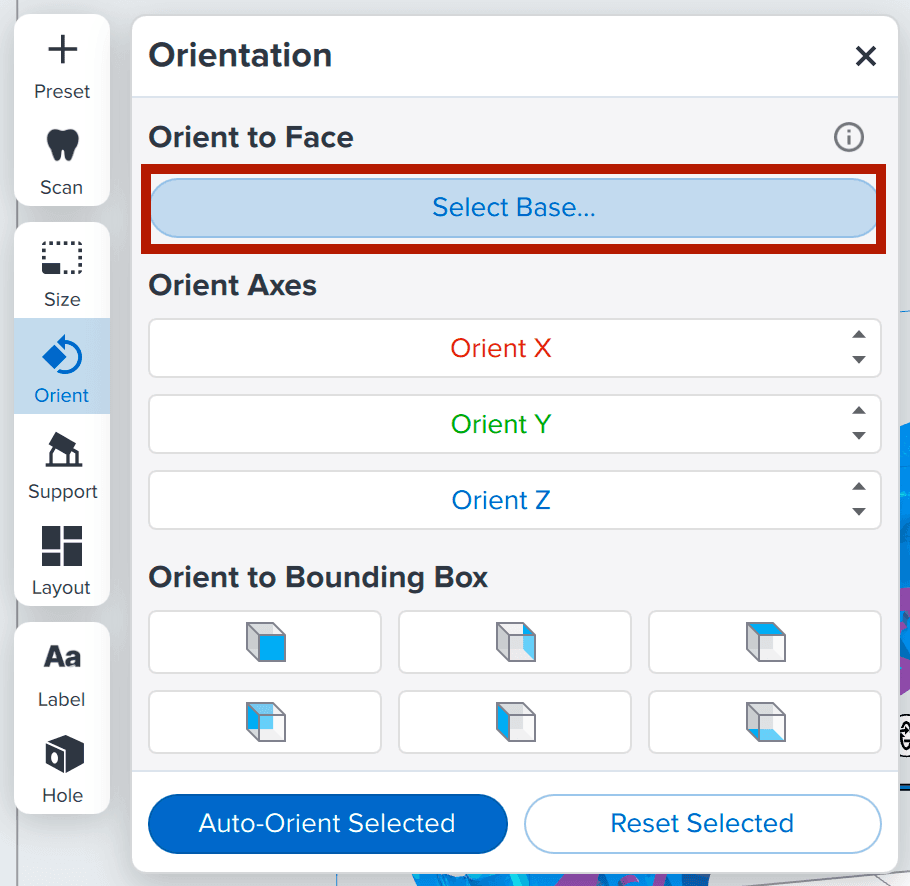Click Reset Selected button
Image resolution: width=910 pixels, height=886 pixels.
point(702,824)
